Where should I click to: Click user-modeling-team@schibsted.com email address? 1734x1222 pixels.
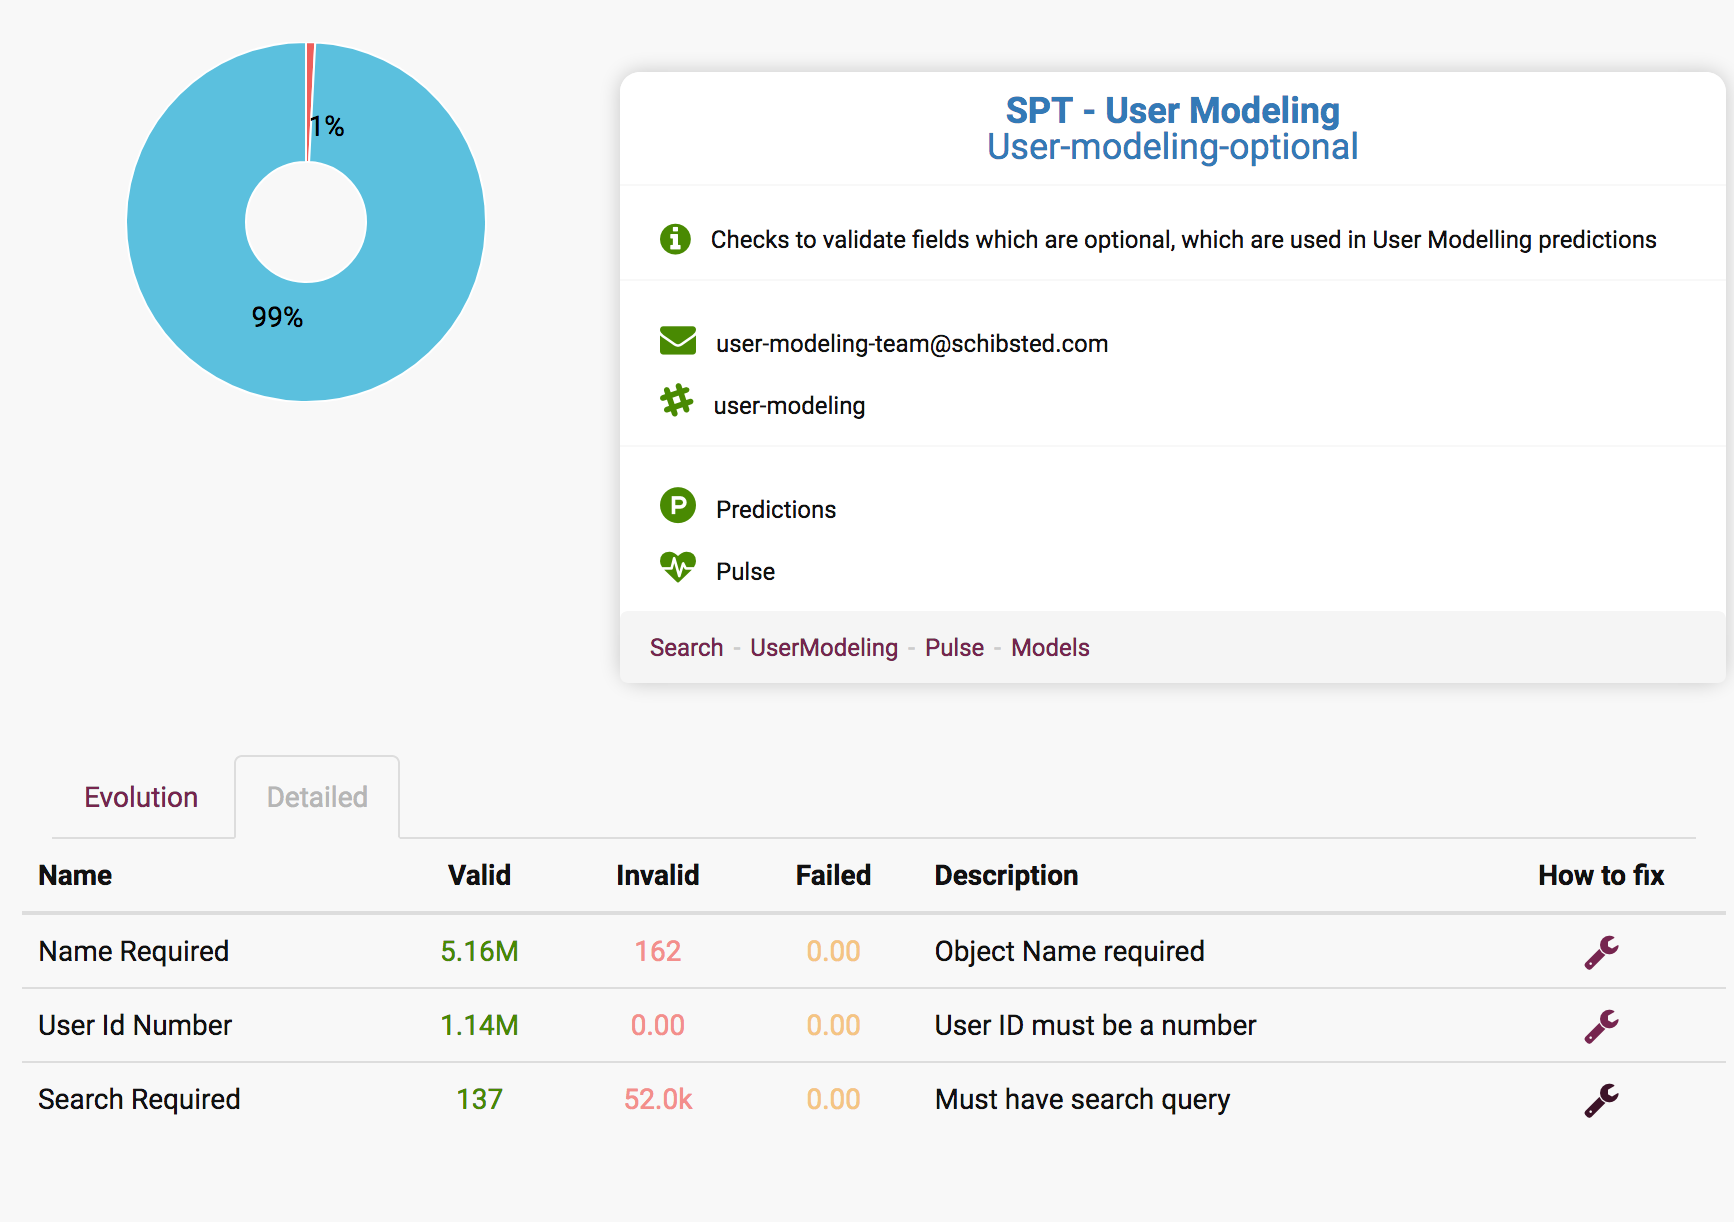tap(912, 344)
